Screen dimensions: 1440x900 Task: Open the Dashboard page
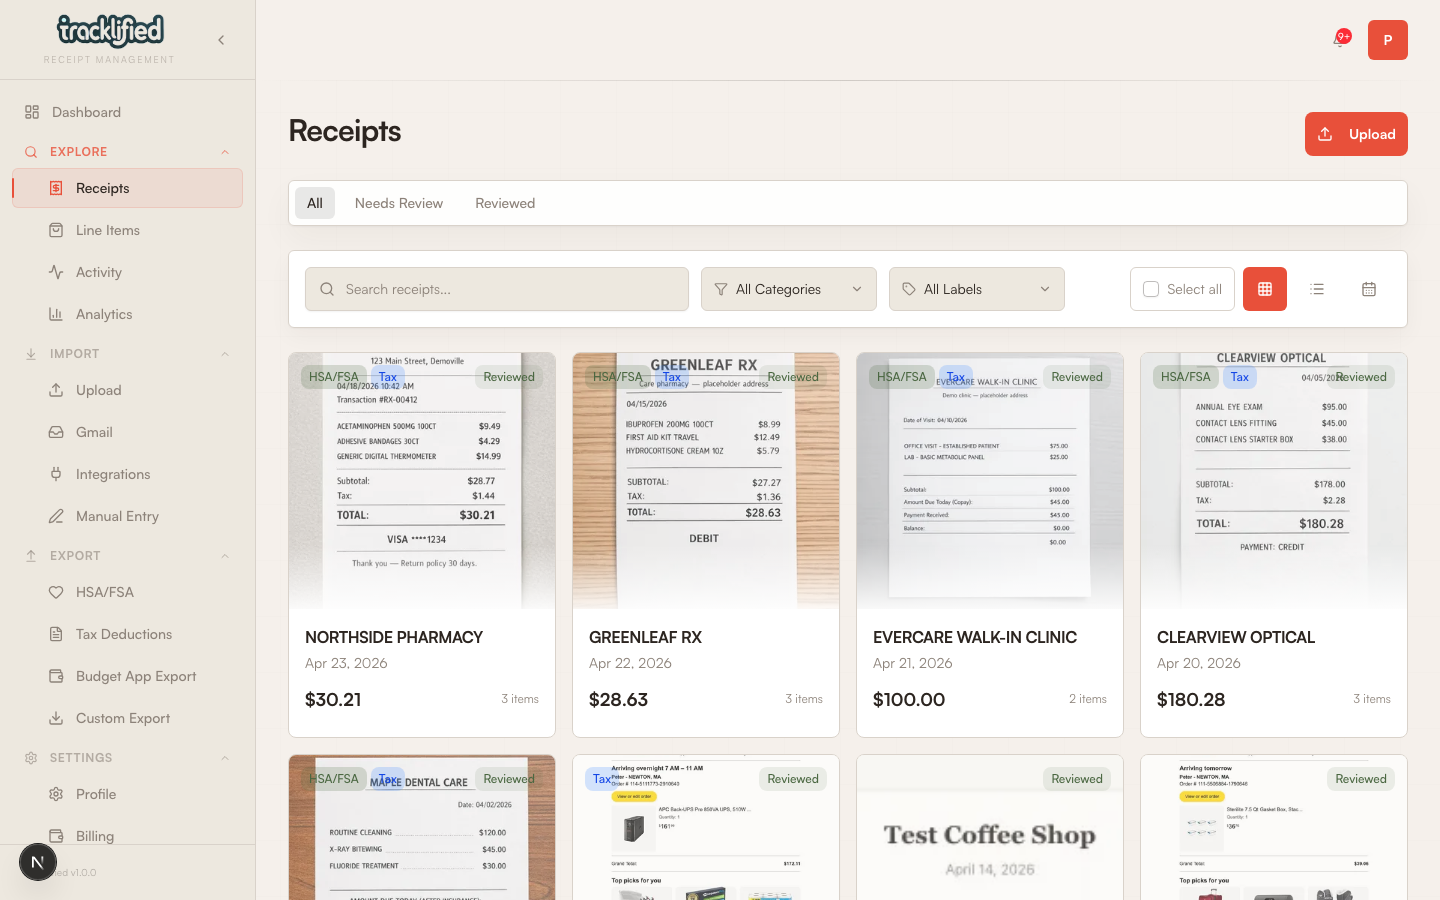point(127,112)
